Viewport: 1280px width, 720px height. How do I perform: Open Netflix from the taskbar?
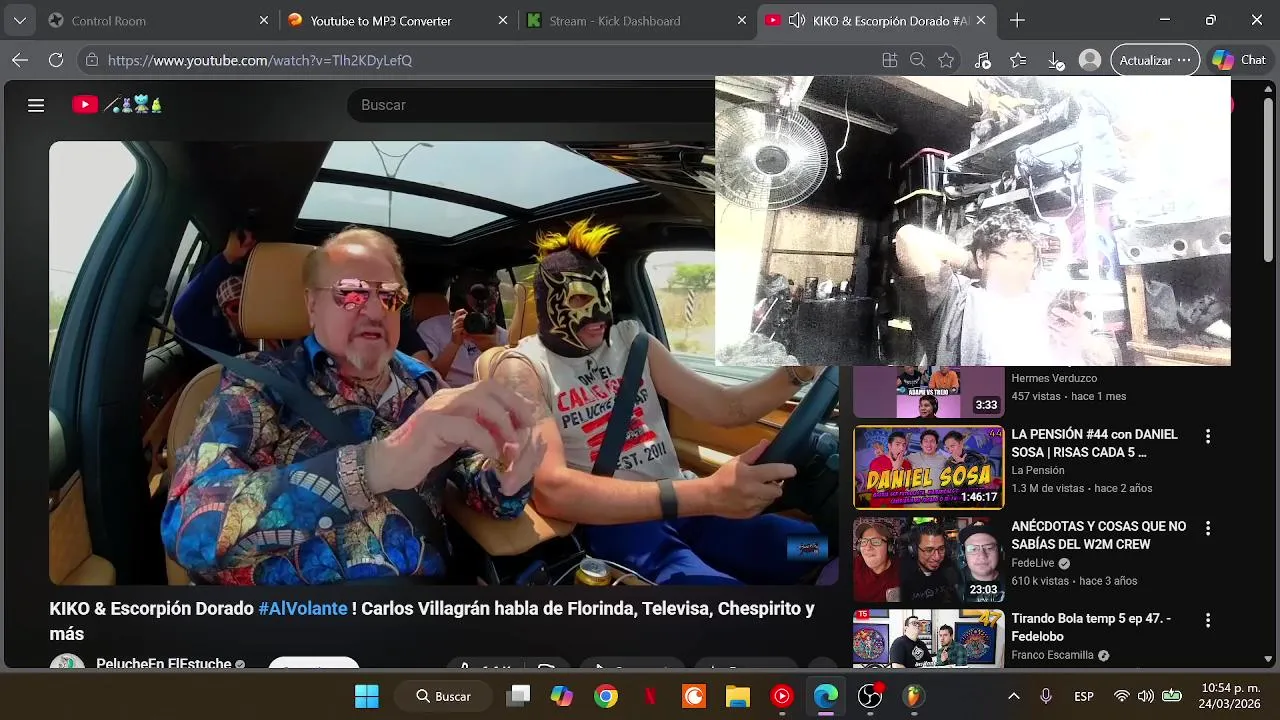coord(650,696)
